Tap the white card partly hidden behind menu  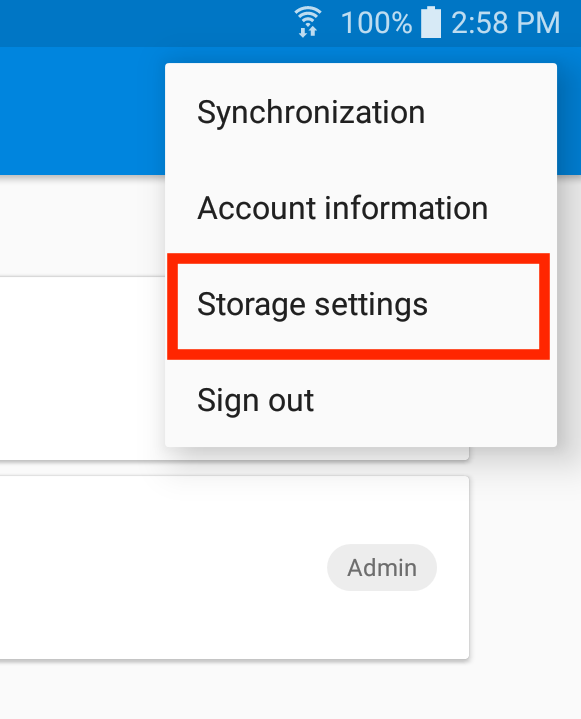coord(83,368)
